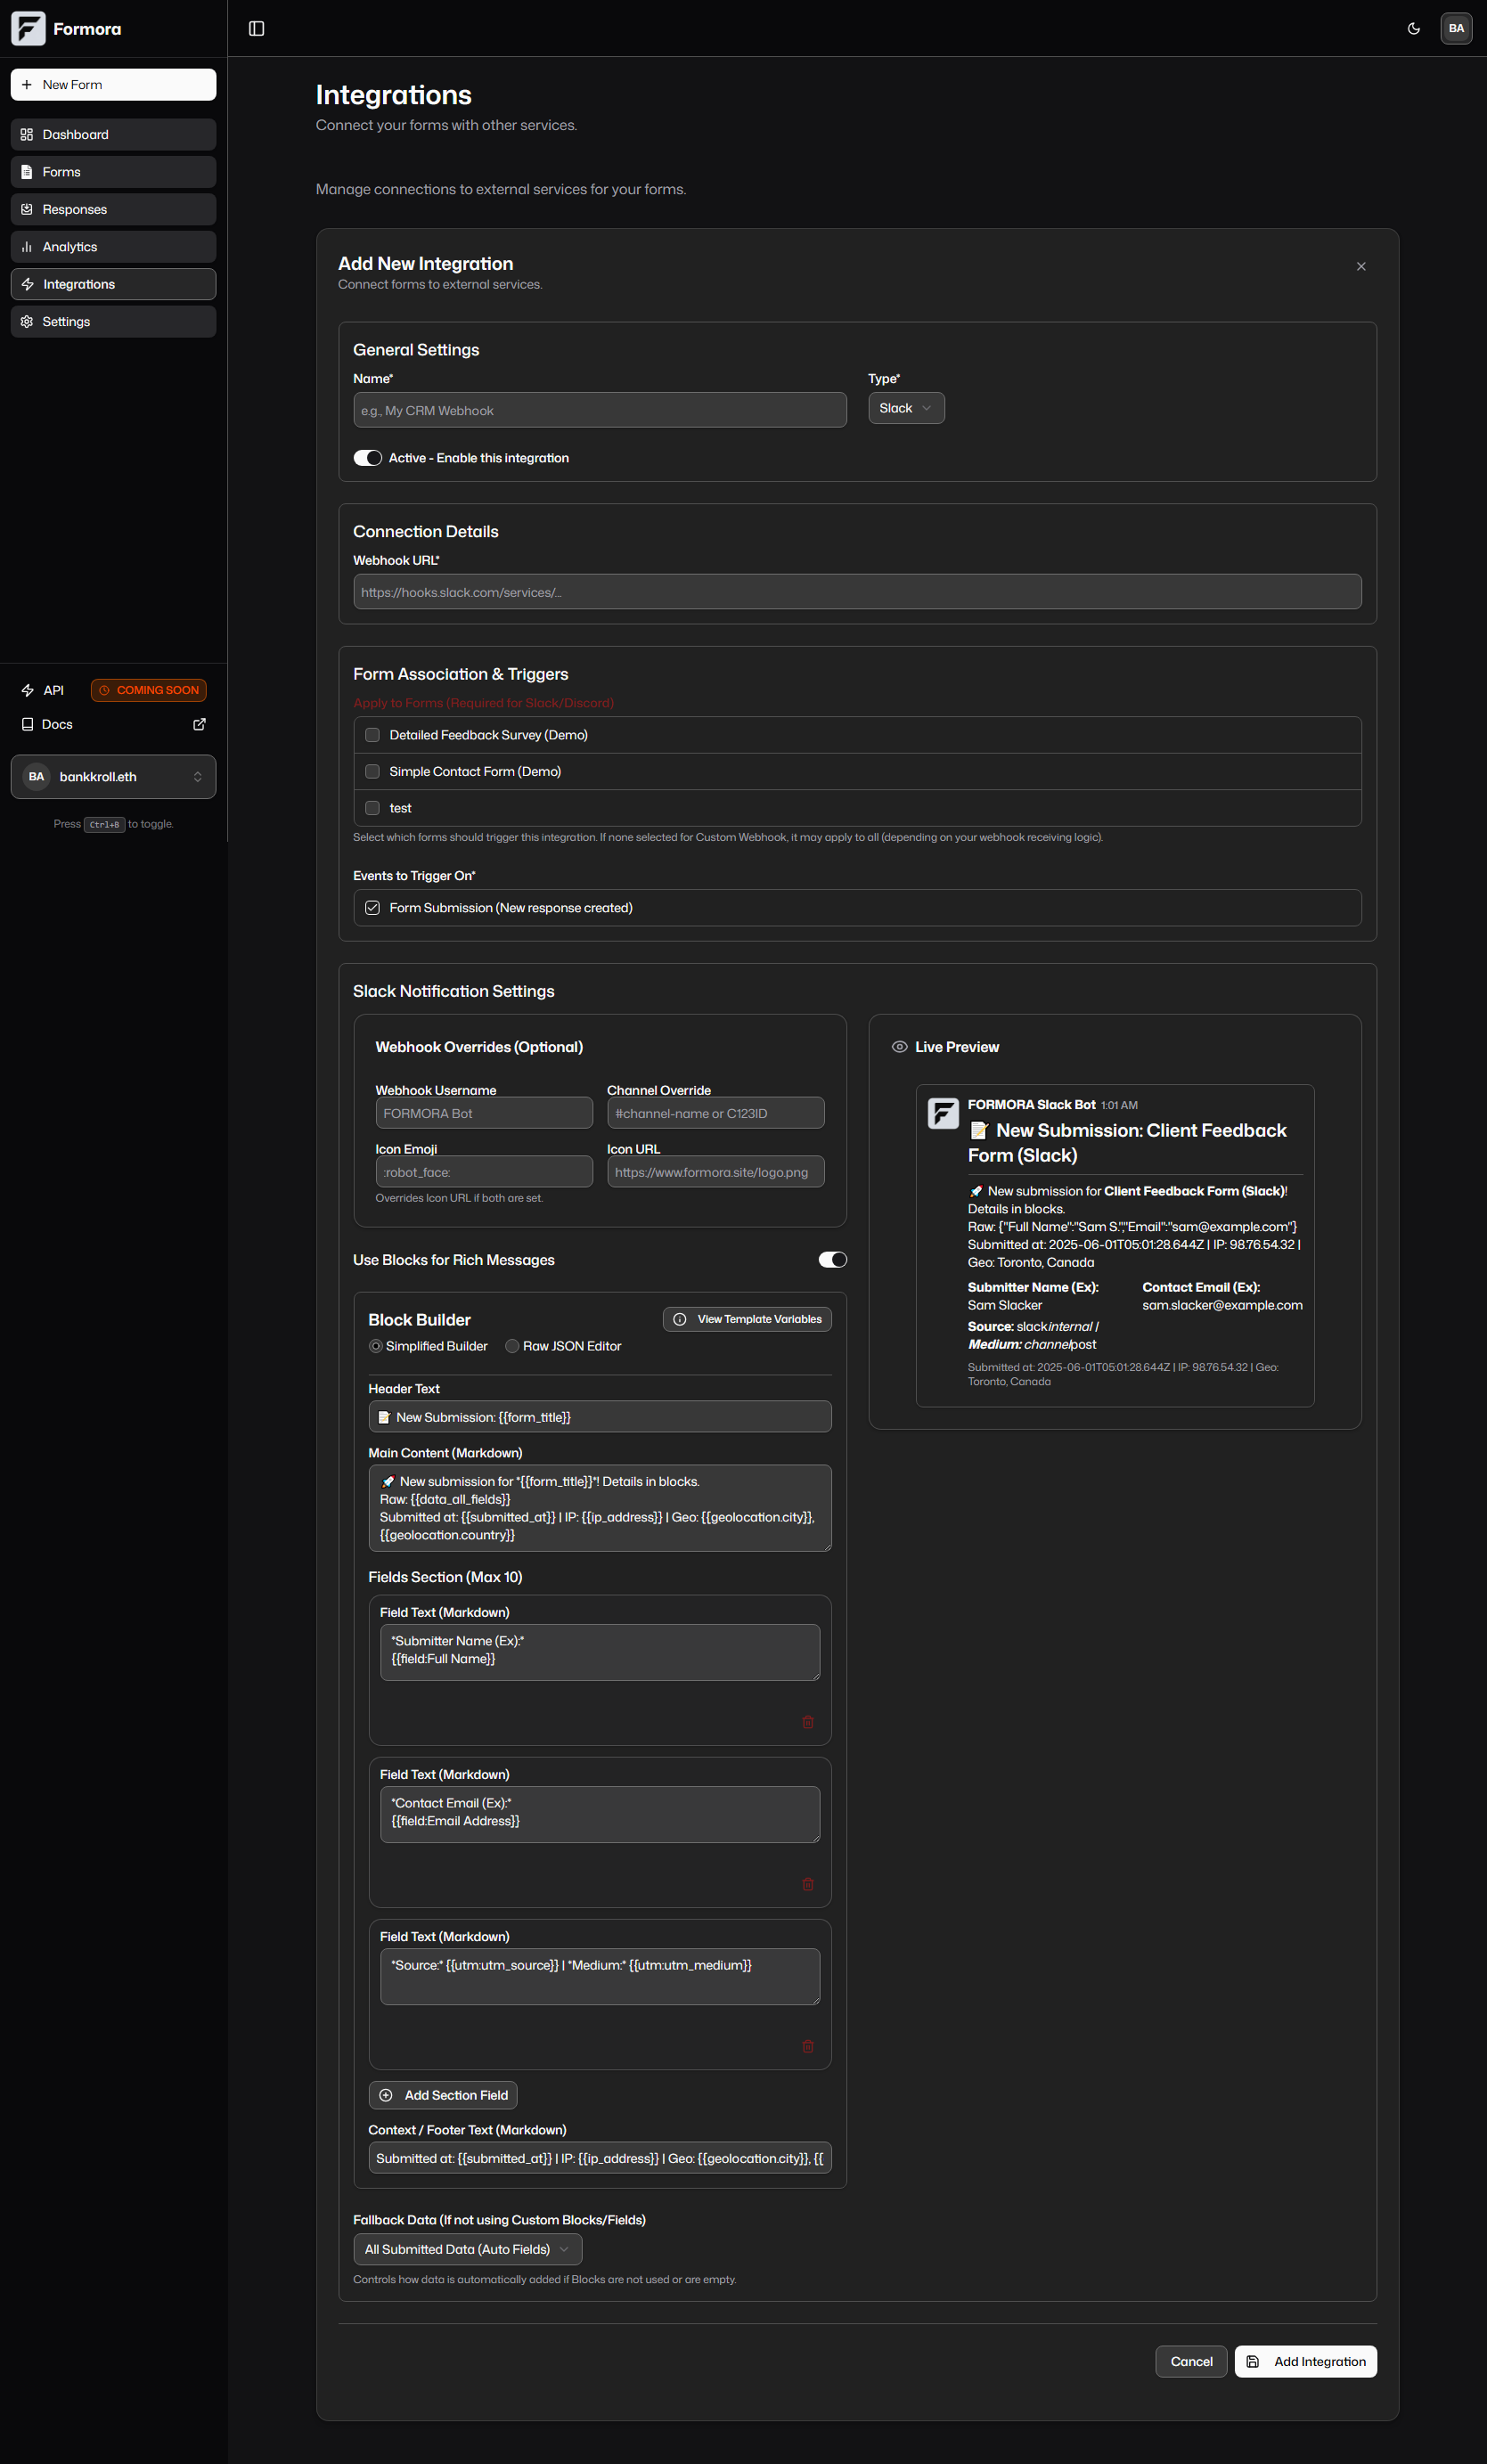Viewport: 1487px width, 2464px height.
Task: Toggle dark mode with the moon icon
Action: pyautogui.click(x=1413, y=28)
